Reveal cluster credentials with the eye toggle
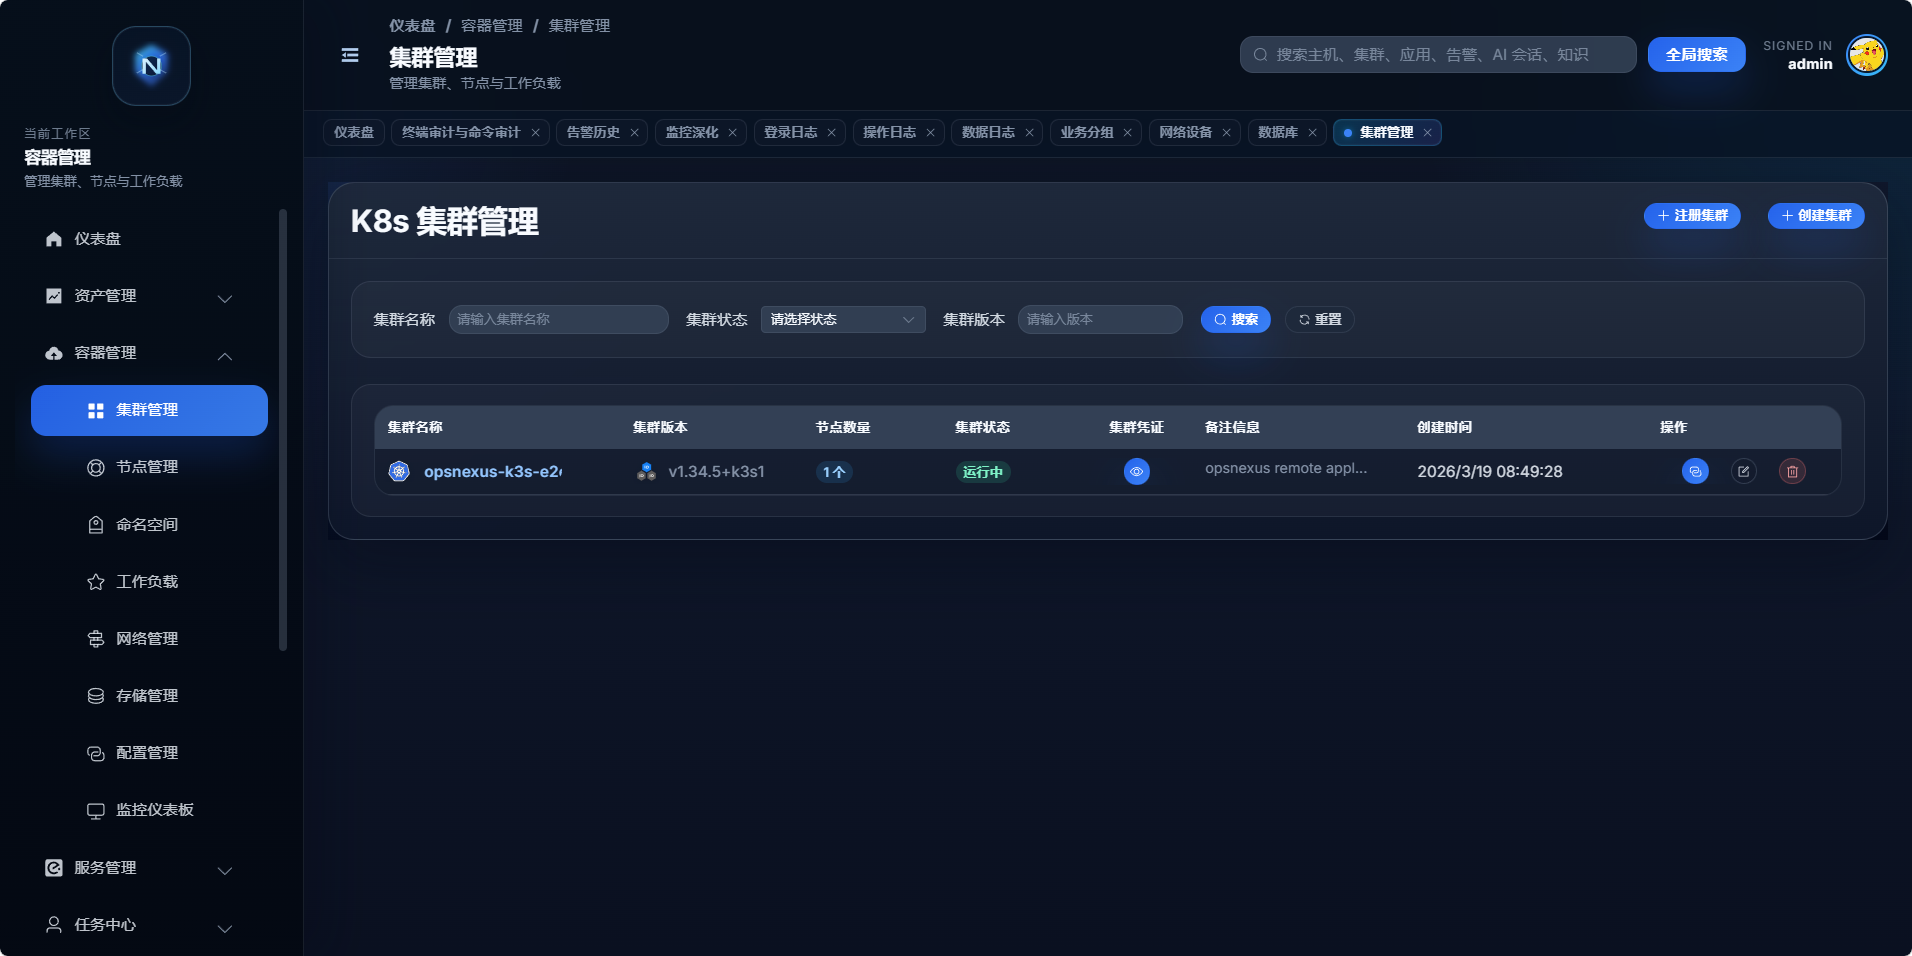 (x=1137, y=471)
